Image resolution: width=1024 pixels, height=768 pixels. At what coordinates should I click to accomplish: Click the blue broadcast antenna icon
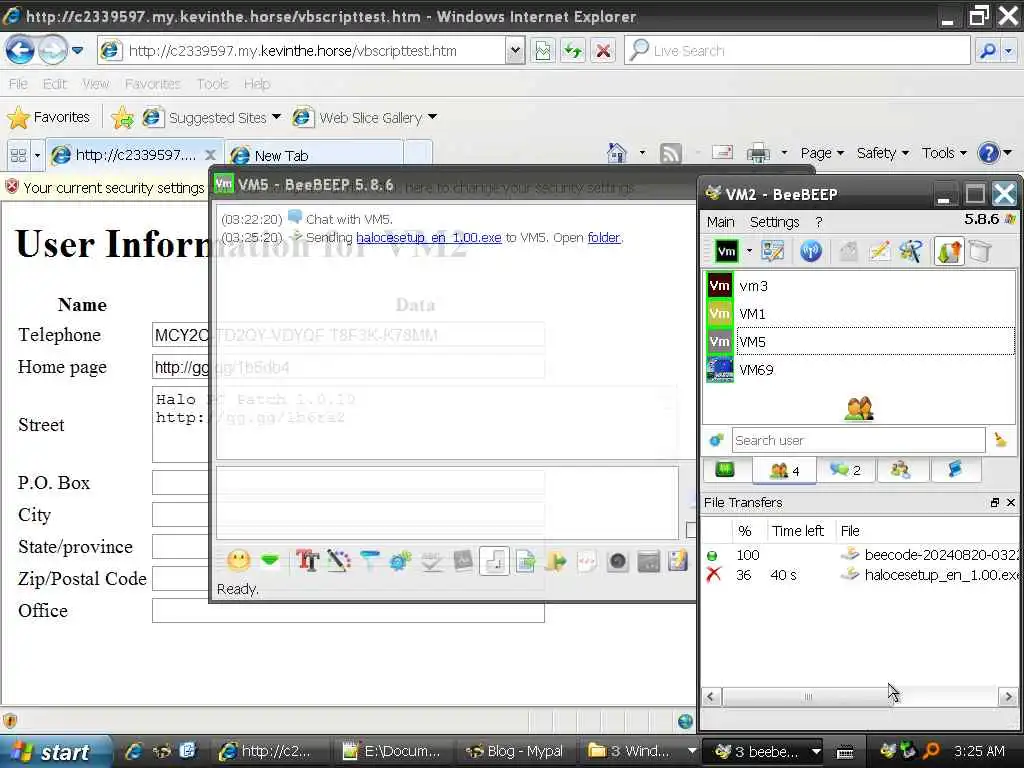coord(811,251)
